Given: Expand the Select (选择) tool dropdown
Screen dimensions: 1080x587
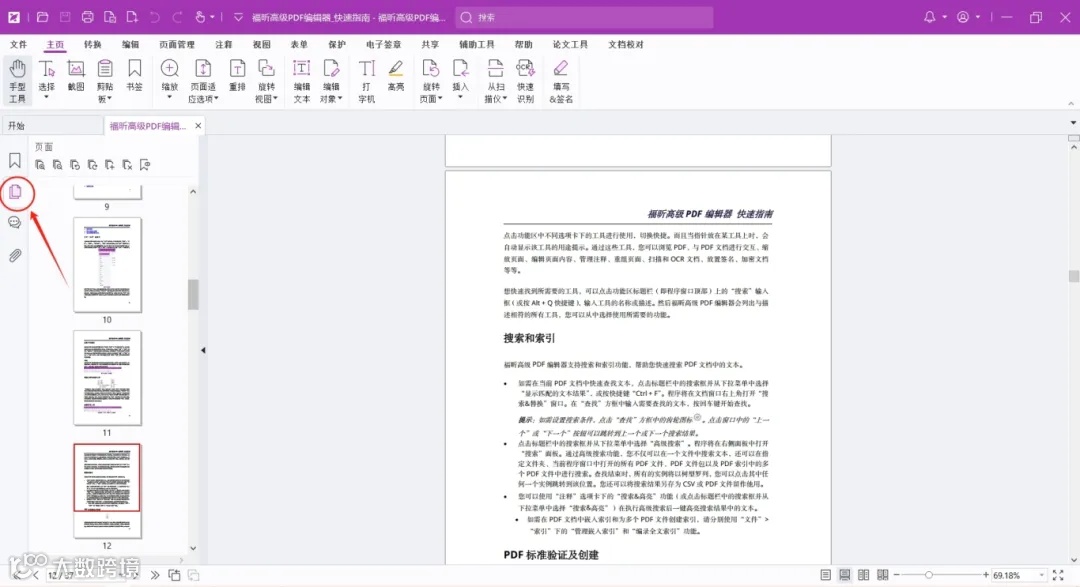Looking at the screenshot, I should tap(46, 98).
